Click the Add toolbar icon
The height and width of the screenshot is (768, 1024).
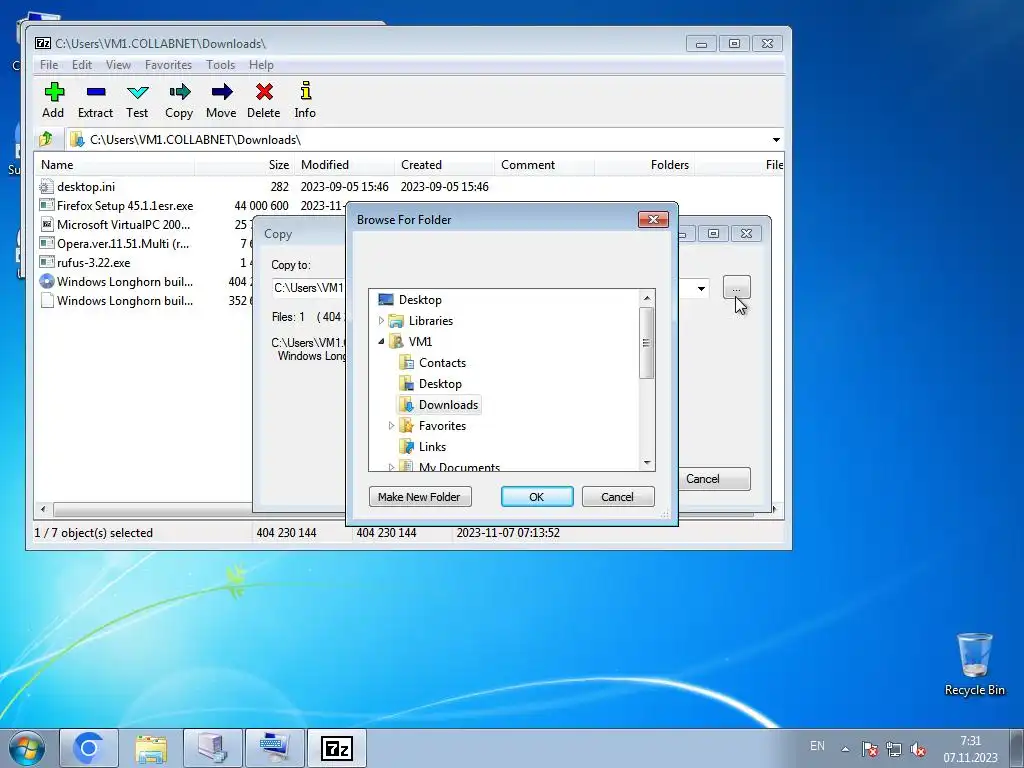(x=54, y=100)
